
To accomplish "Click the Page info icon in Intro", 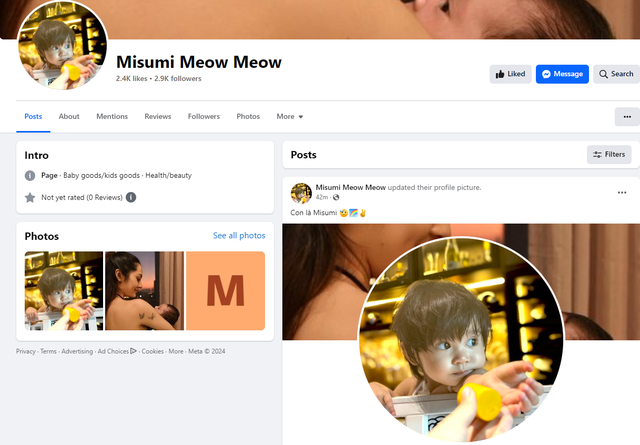I will (30, 176).
